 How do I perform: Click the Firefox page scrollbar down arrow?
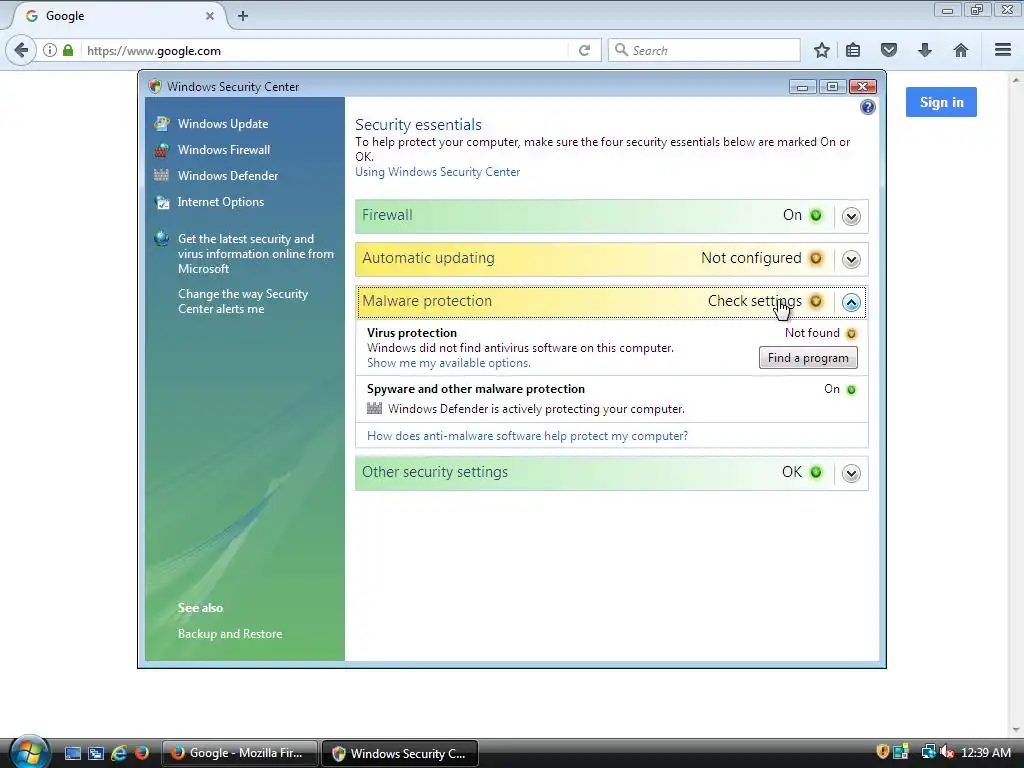1016,730
